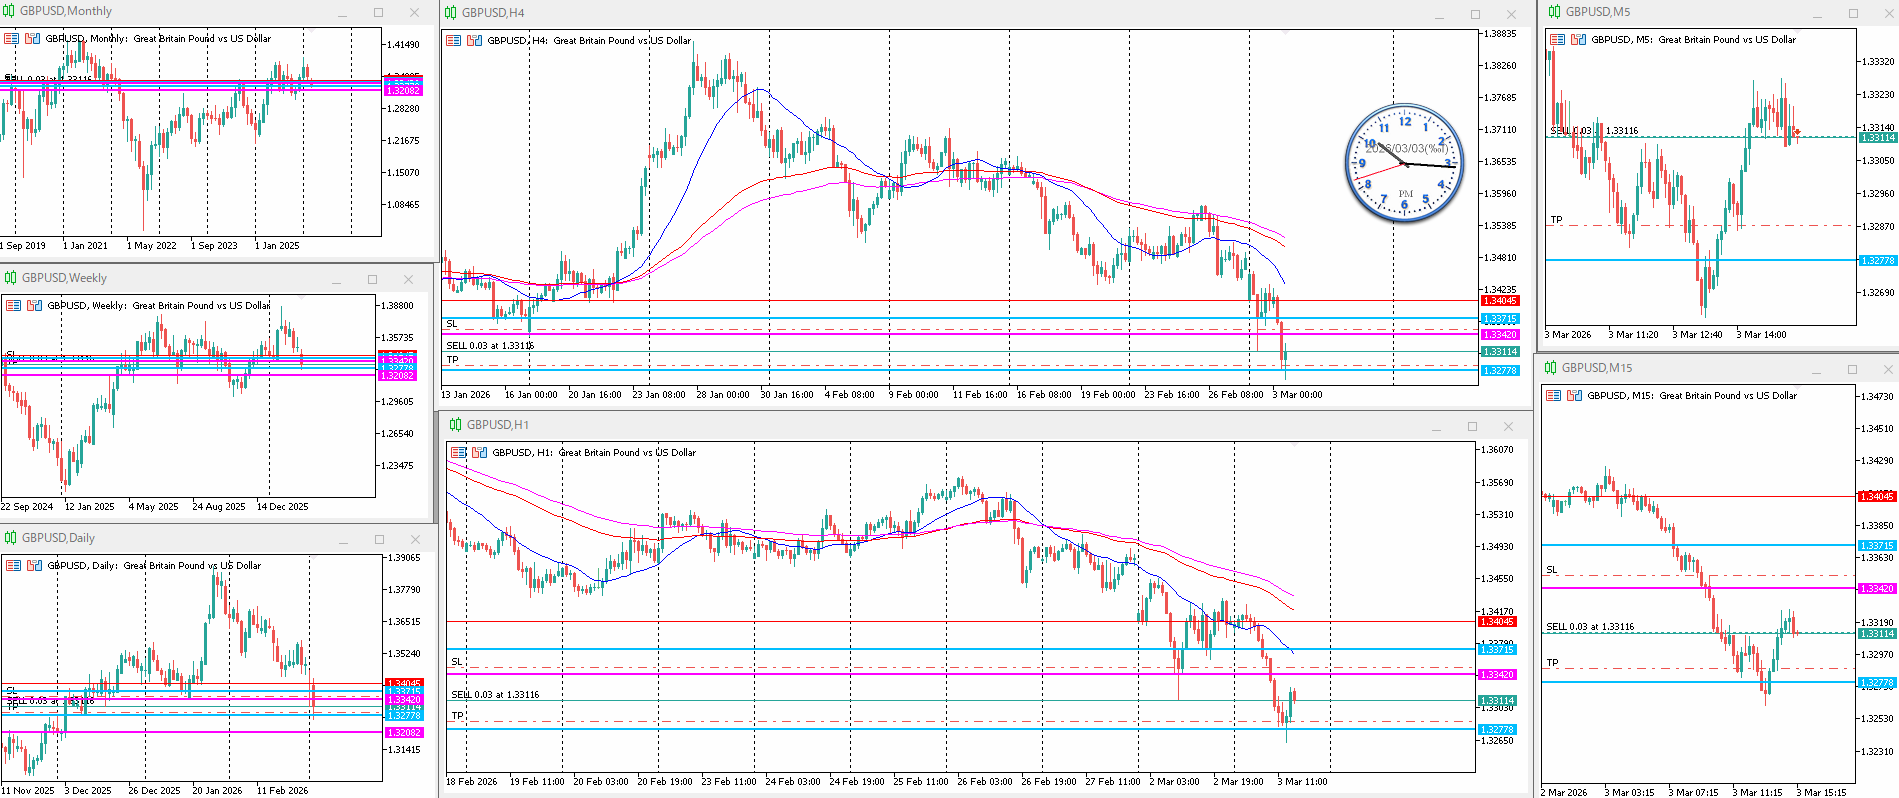
Task: Open Depth of Market on H4 chart
Action: point(474,41)
